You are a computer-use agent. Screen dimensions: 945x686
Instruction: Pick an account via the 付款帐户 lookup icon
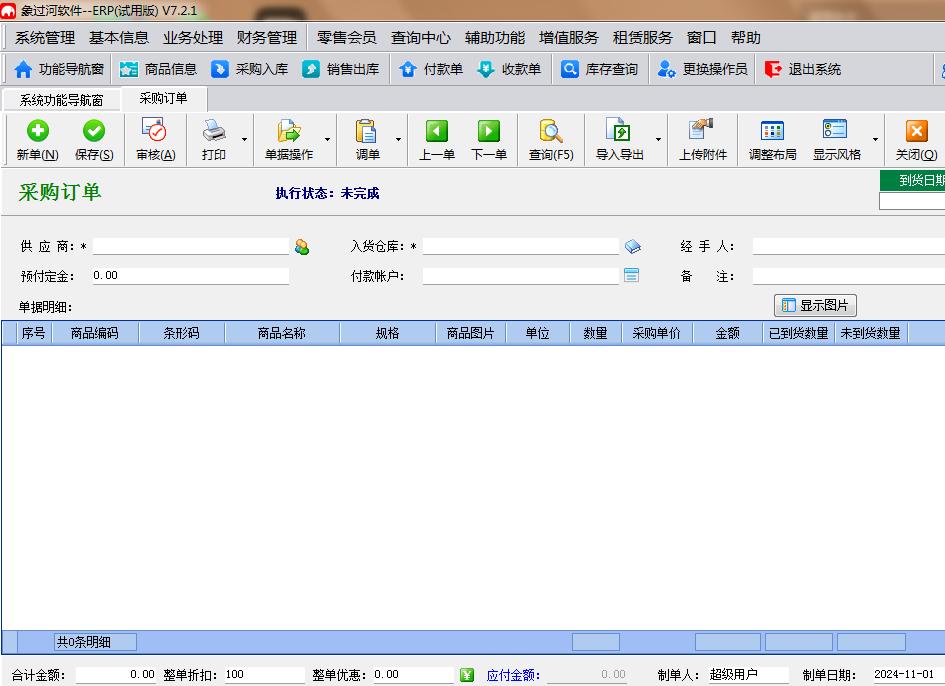pyautogui.click(x=631, y=275)
